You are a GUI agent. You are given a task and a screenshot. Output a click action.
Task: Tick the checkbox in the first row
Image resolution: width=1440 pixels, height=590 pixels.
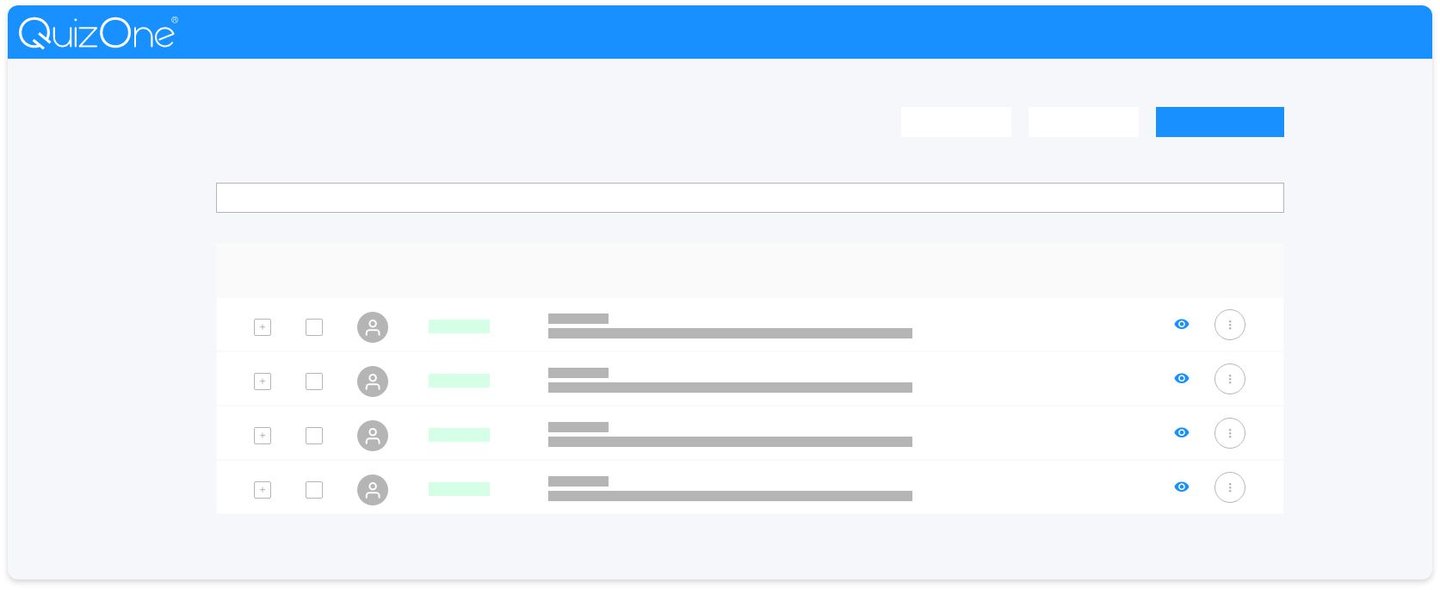click(314, 327)
